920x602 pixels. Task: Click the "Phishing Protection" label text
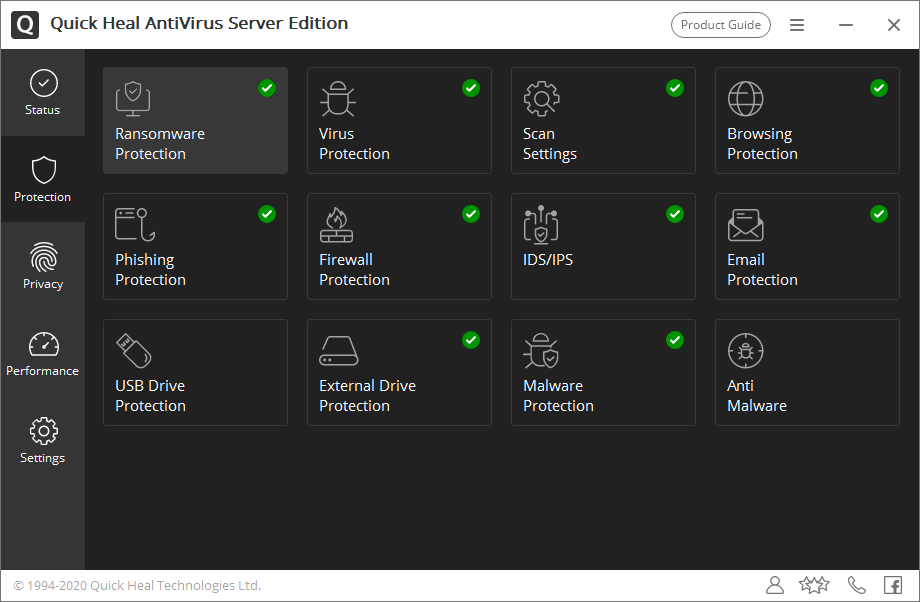point(150,270)
